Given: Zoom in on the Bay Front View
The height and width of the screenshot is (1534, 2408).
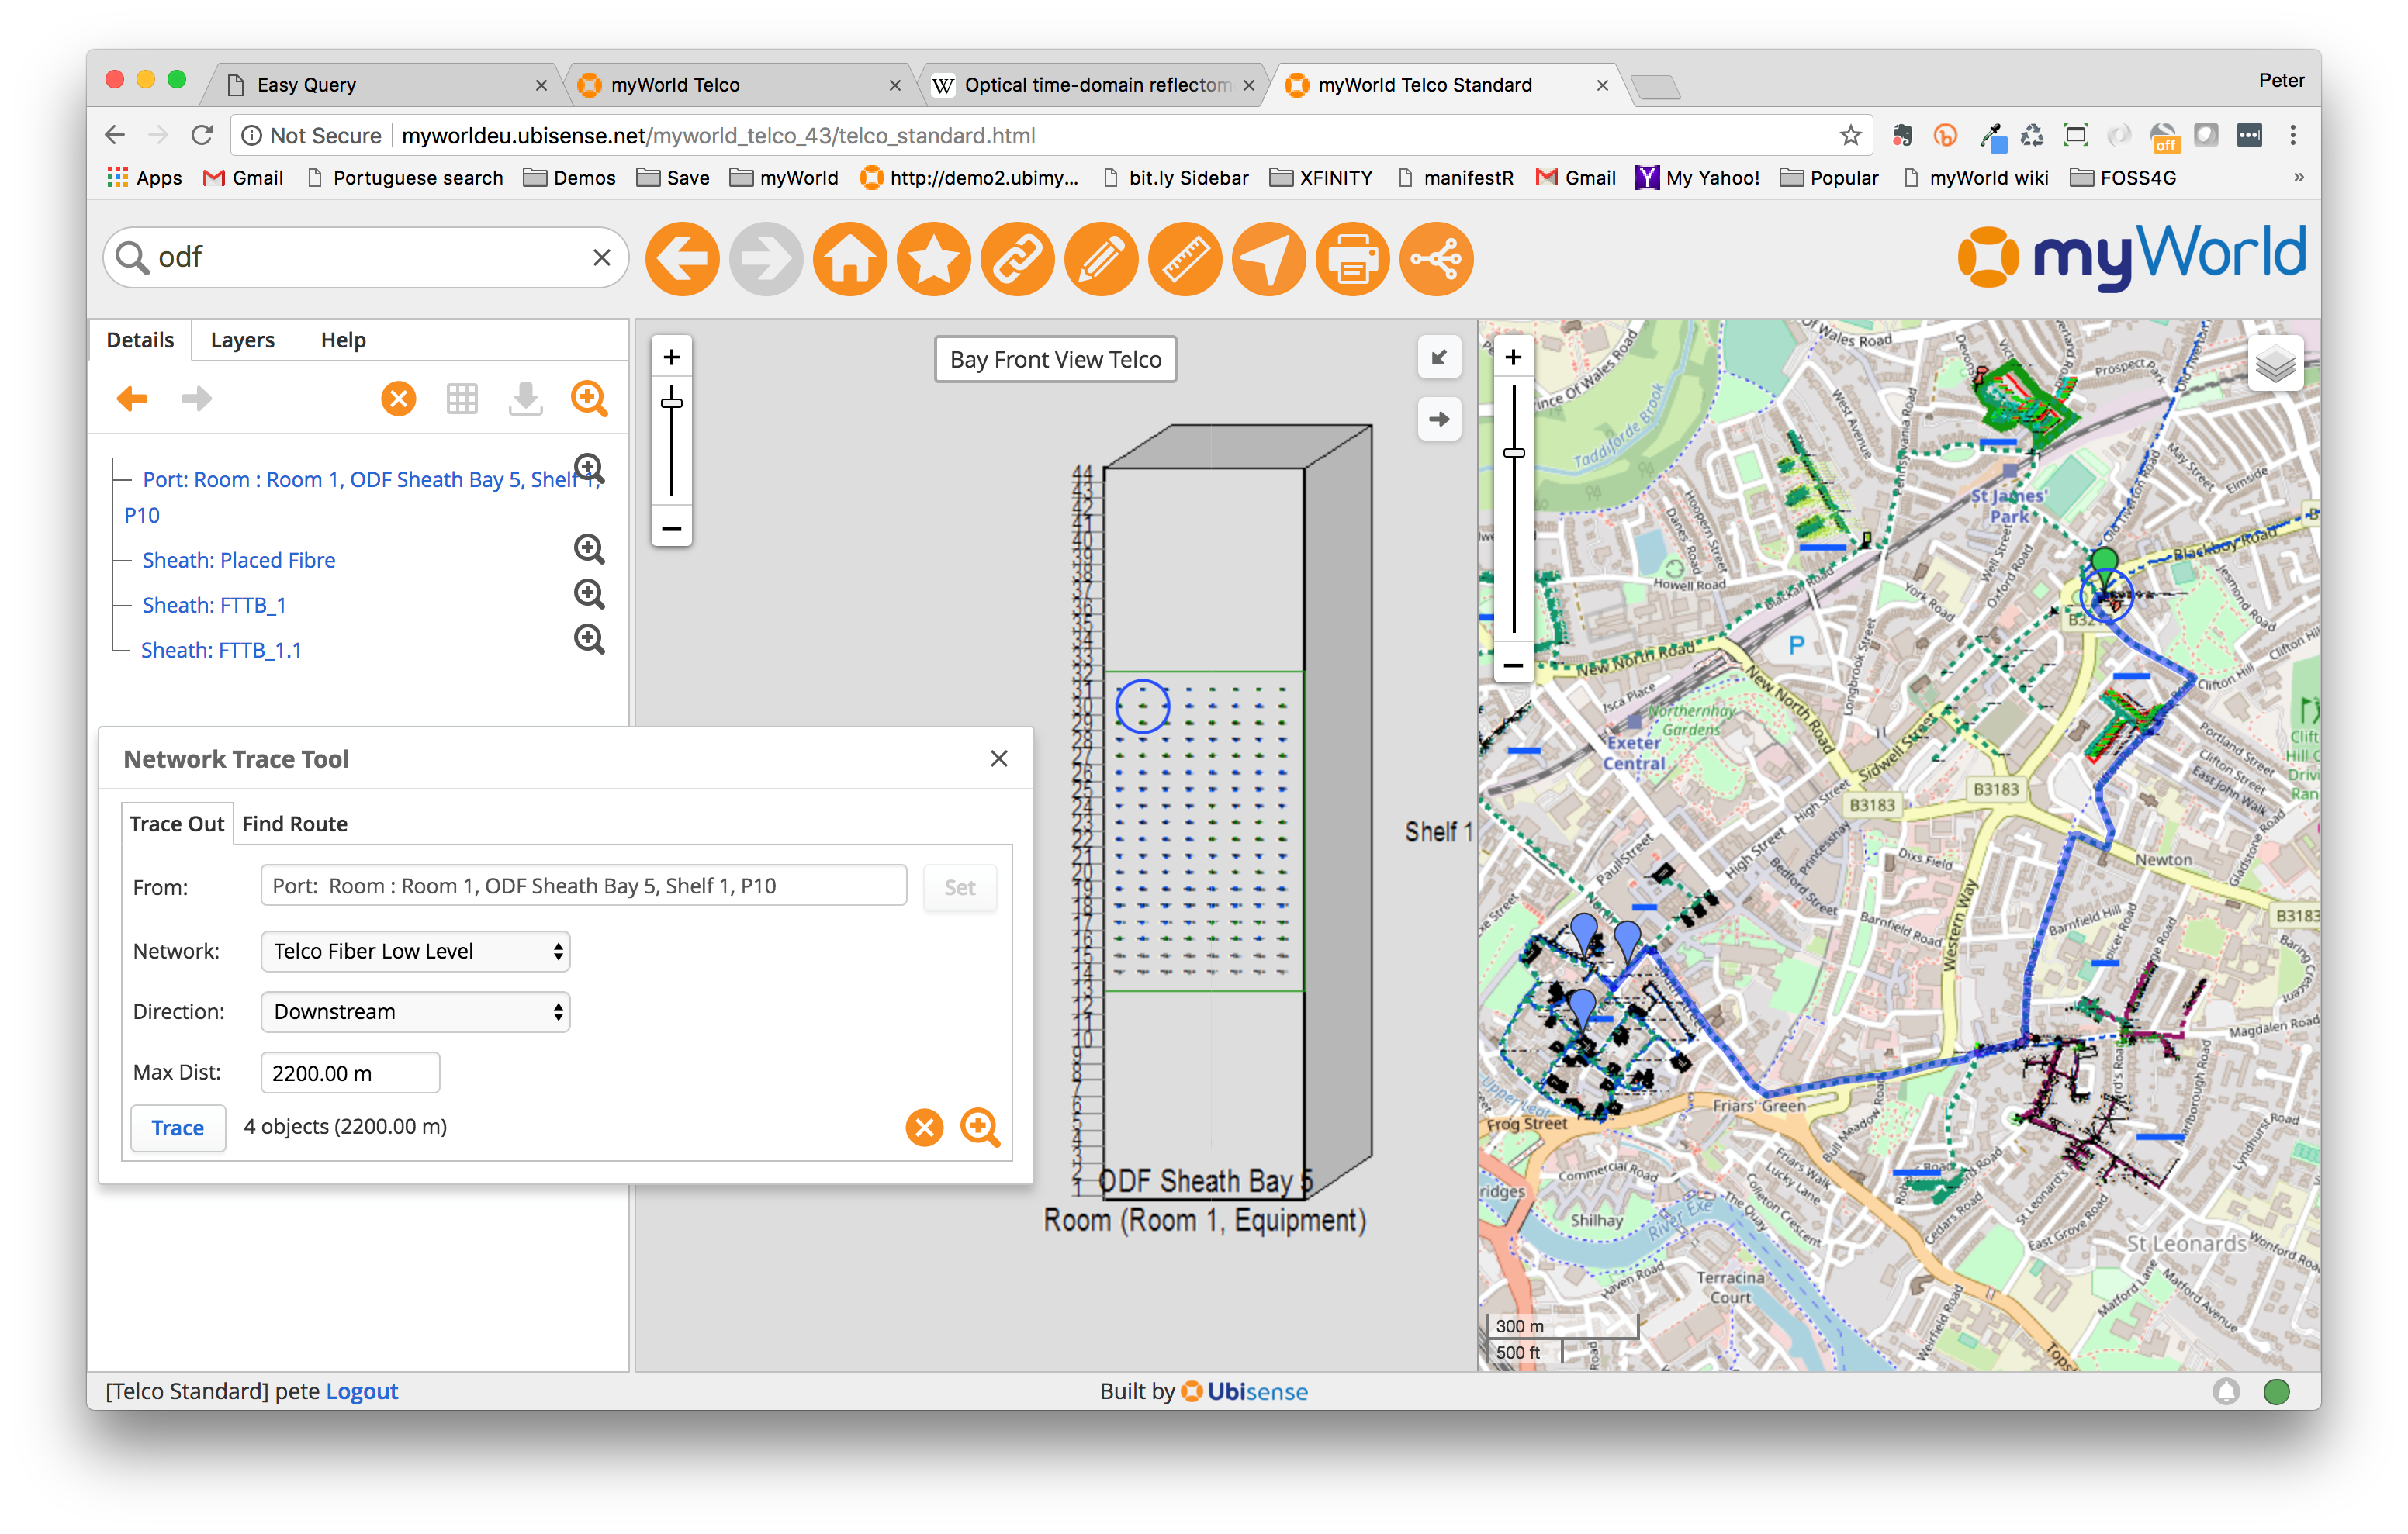Looking at the screenshot, I should click(672, 357).
